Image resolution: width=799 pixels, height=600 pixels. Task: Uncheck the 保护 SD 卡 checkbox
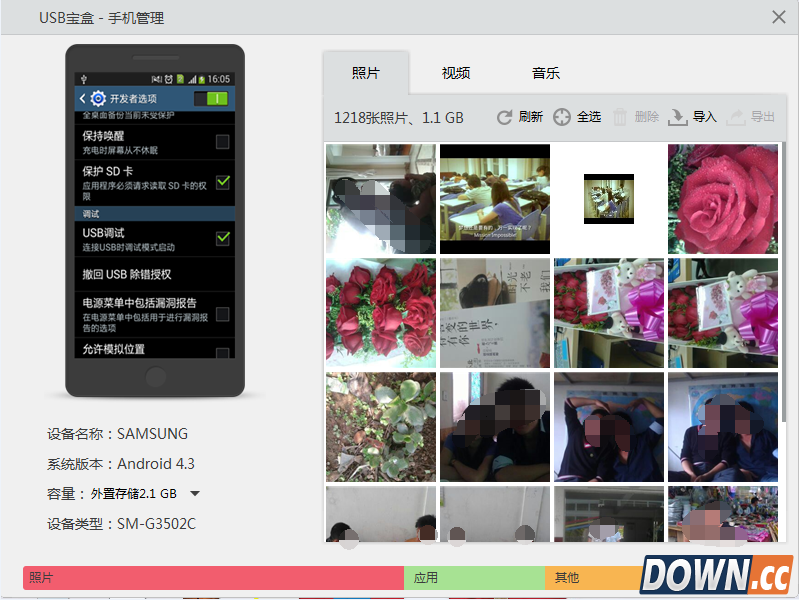(x=222, y=182)
